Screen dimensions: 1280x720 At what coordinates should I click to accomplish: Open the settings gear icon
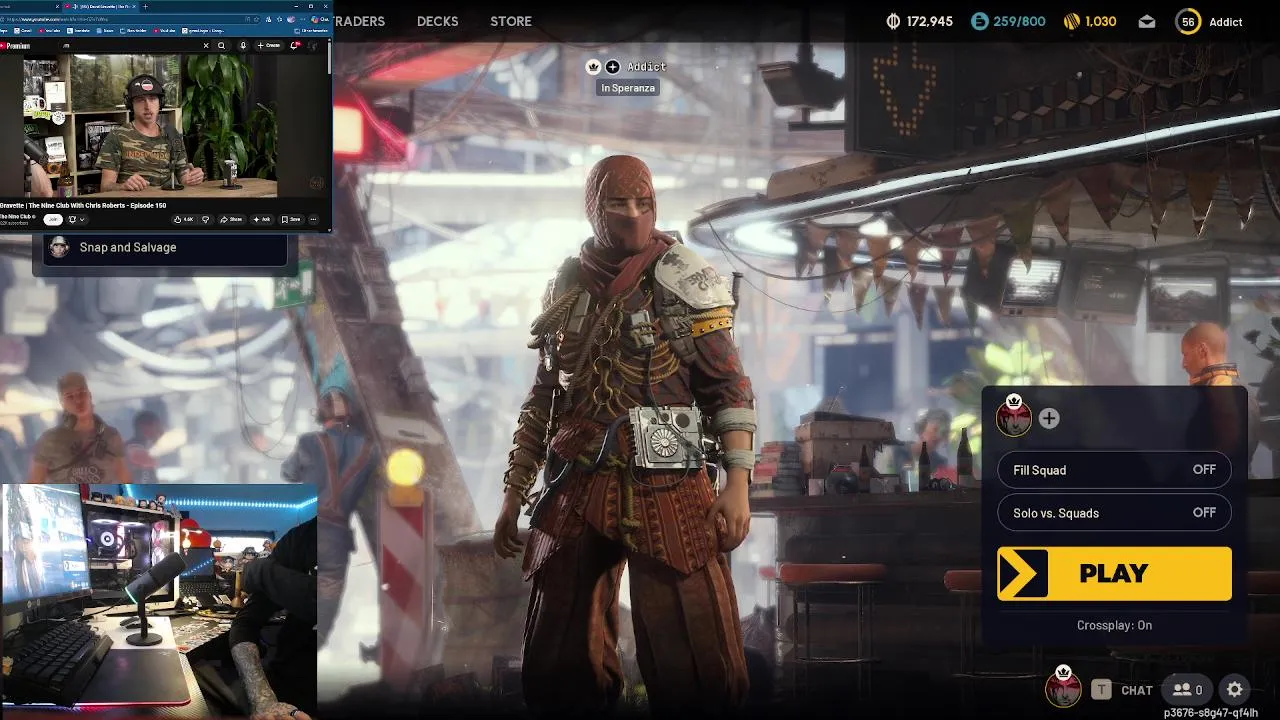coord(1235,689)
